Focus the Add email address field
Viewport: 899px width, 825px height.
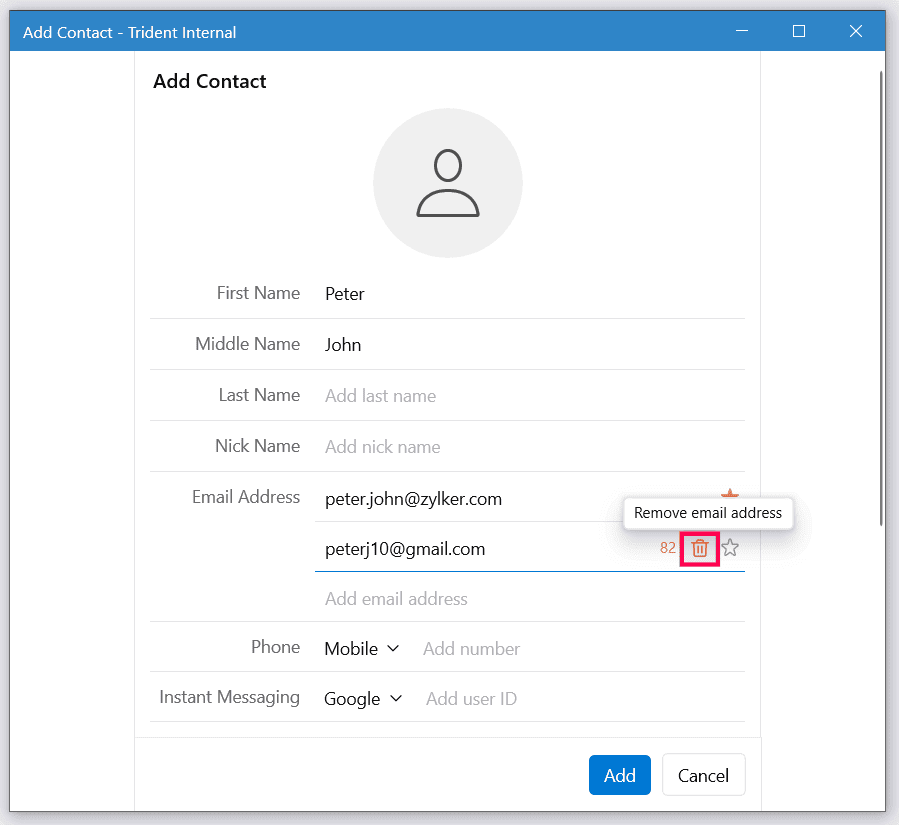[x=529, y=599]
